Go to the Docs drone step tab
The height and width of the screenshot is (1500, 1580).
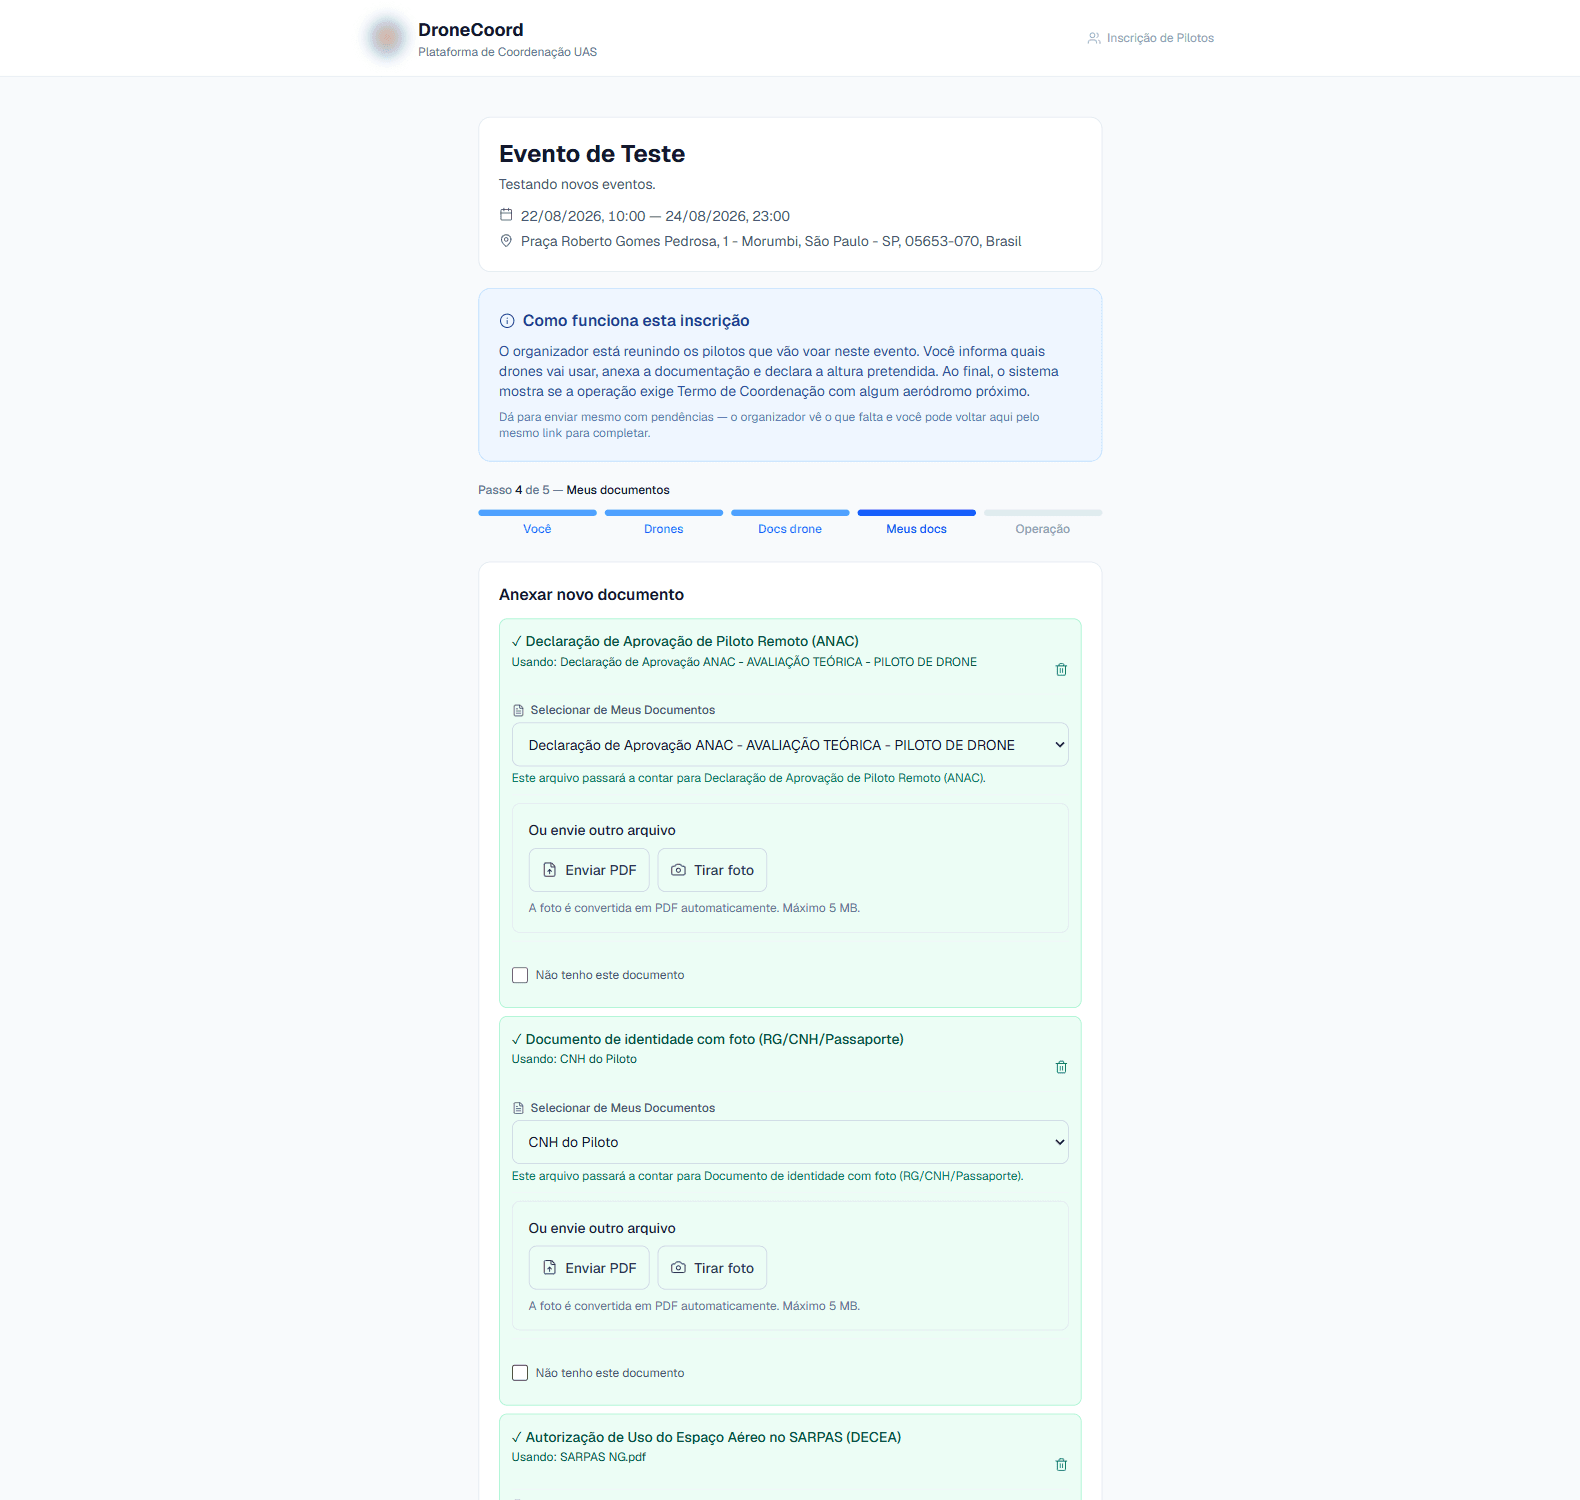(790, 529)
